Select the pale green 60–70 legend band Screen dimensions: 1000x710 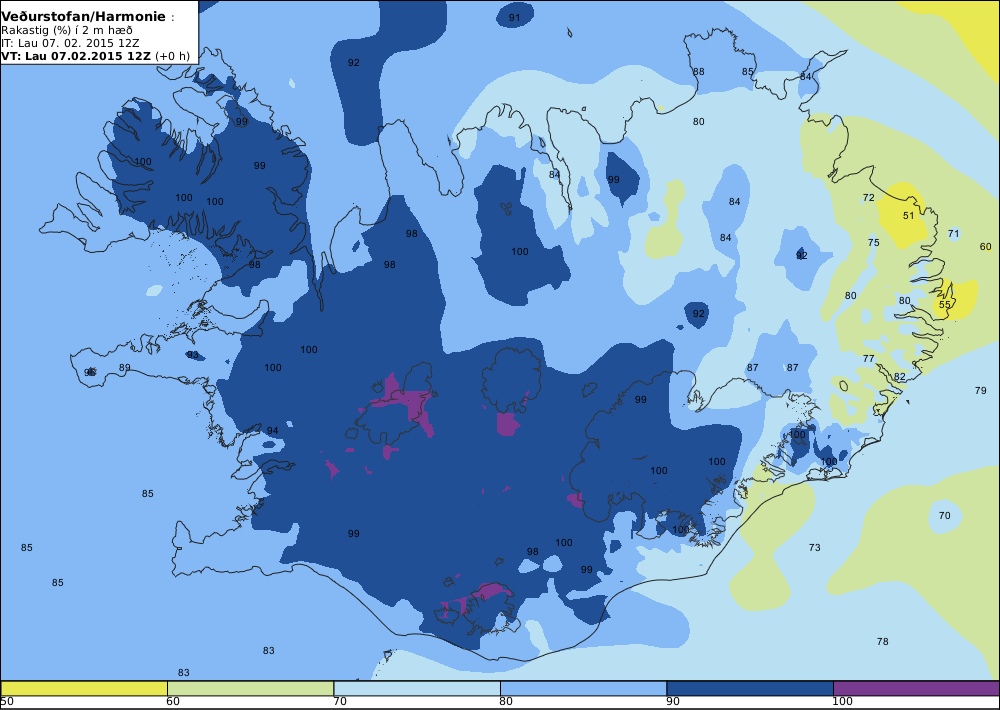pos(250,688)
